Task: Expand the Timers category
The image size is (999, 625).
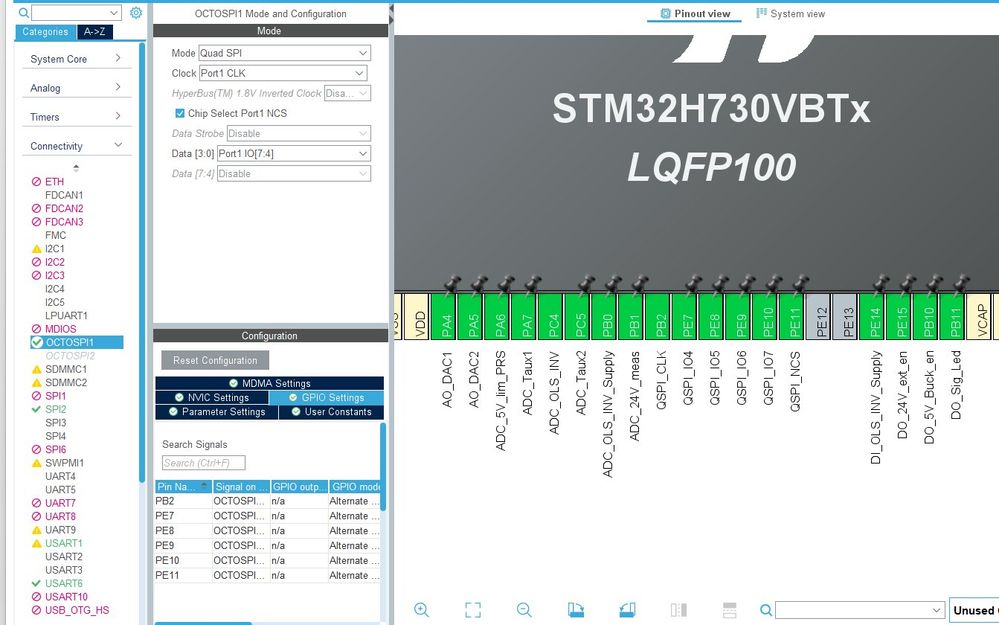Action: (x=76, y=117)
